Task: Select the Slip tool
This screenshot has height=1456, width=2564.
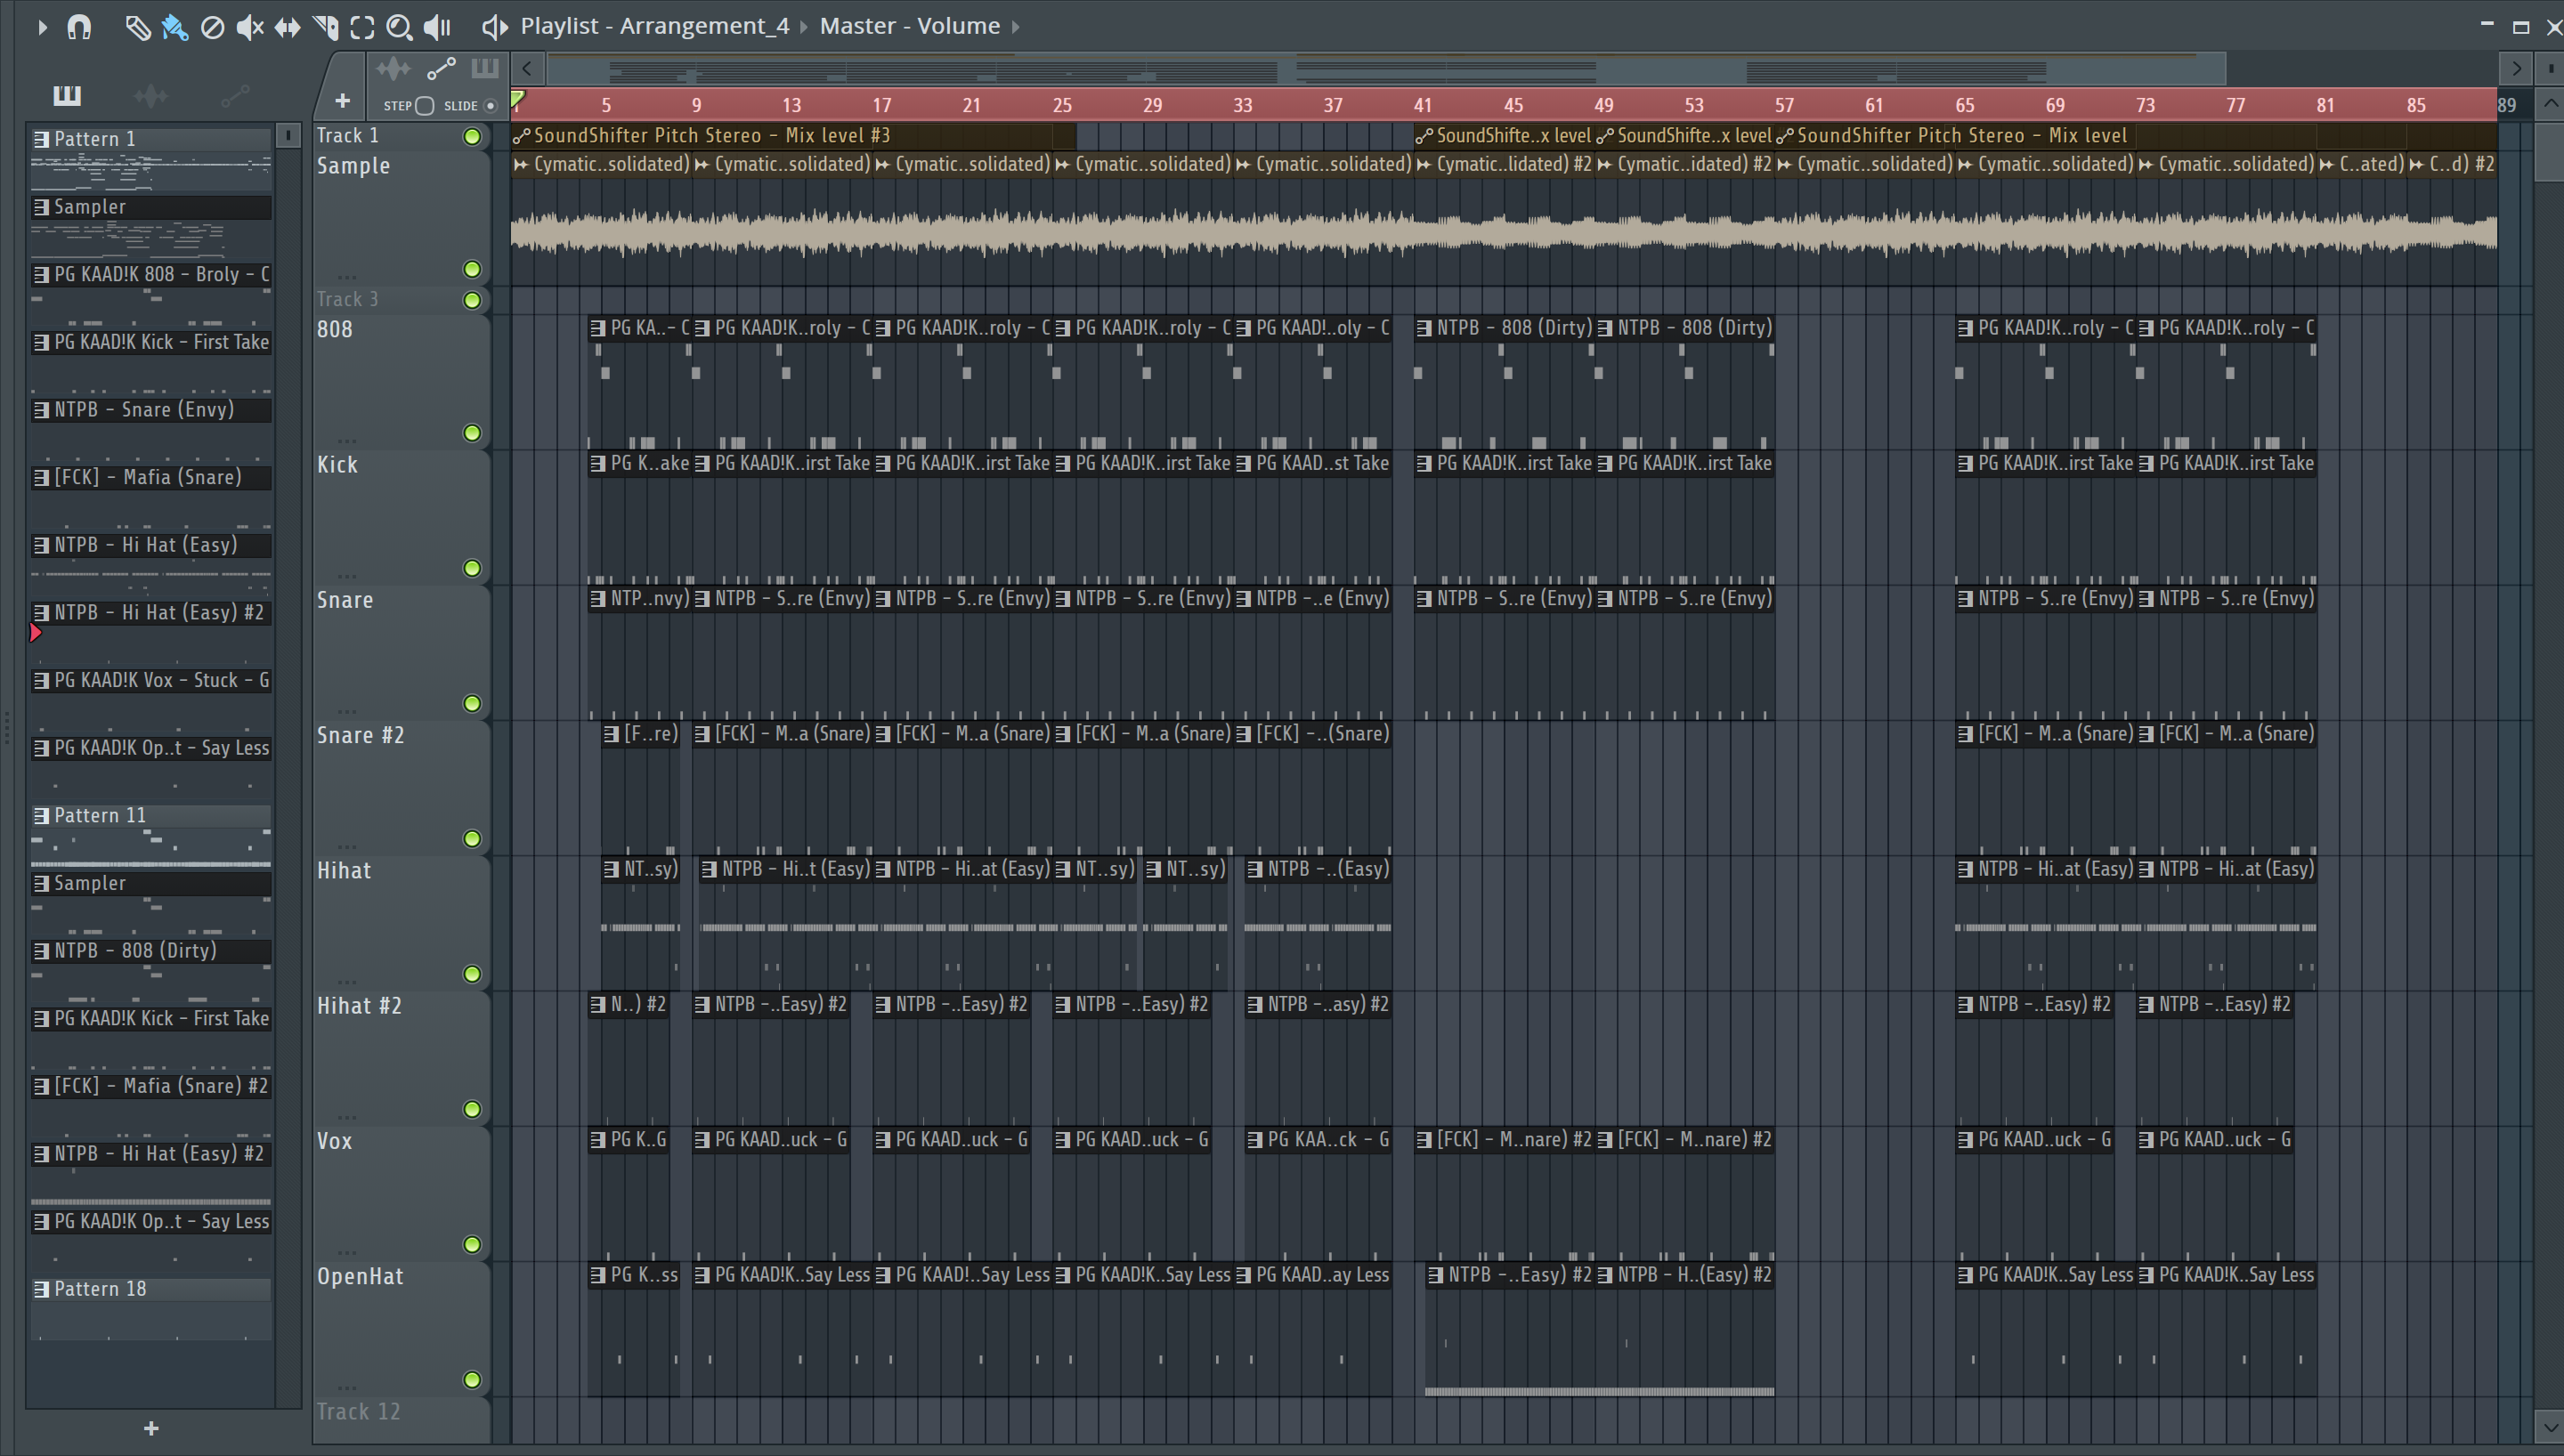Action: 287,27
